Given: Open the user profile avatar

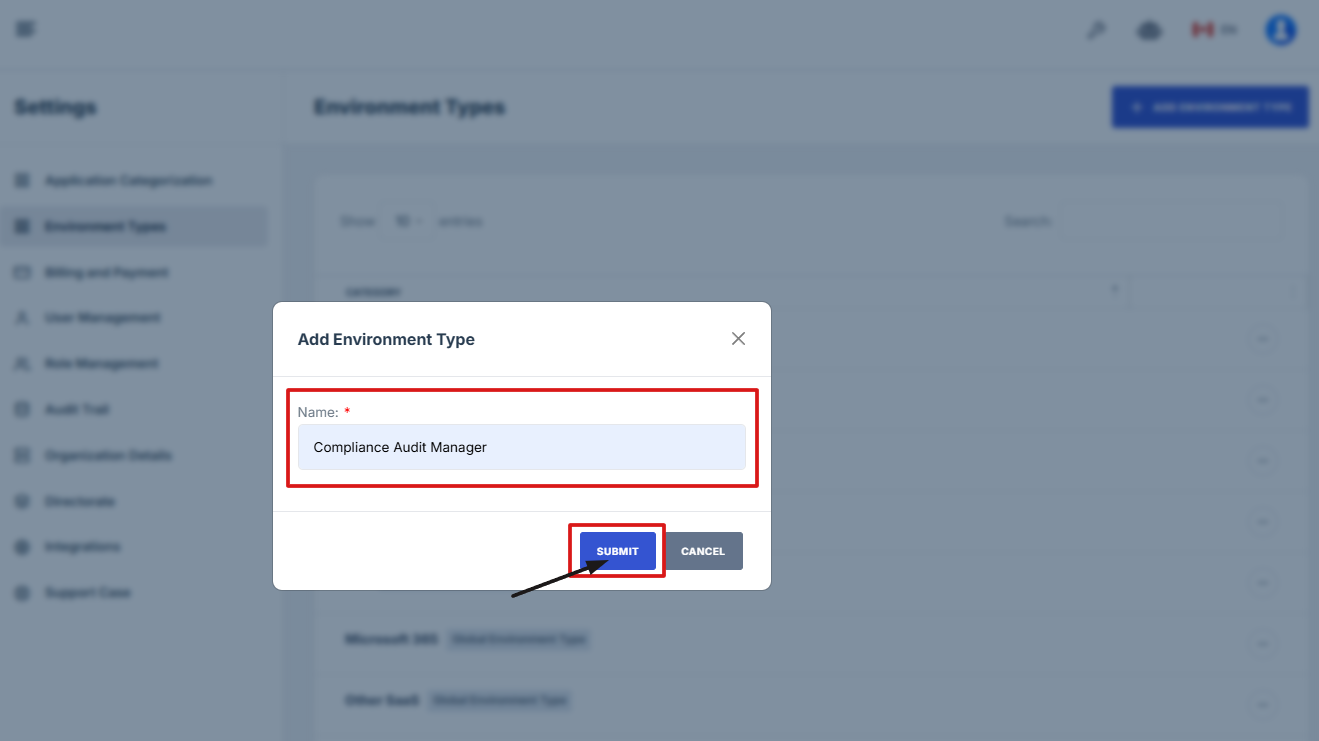Looking at the screenshot, I should (x=1280, y=30).
